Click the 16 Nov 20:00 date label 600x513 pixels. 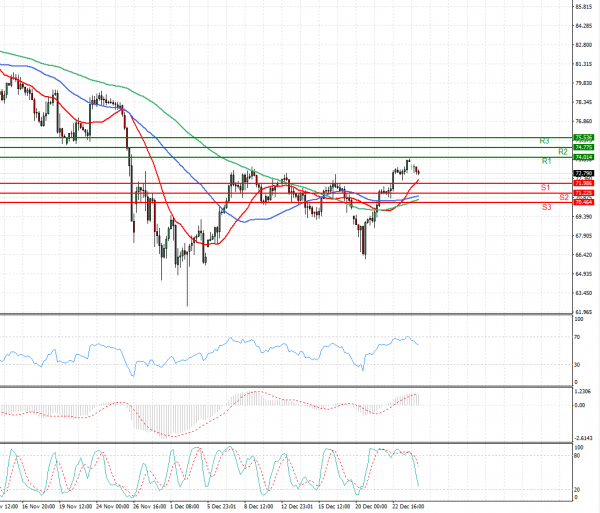[x=38, y=507]
